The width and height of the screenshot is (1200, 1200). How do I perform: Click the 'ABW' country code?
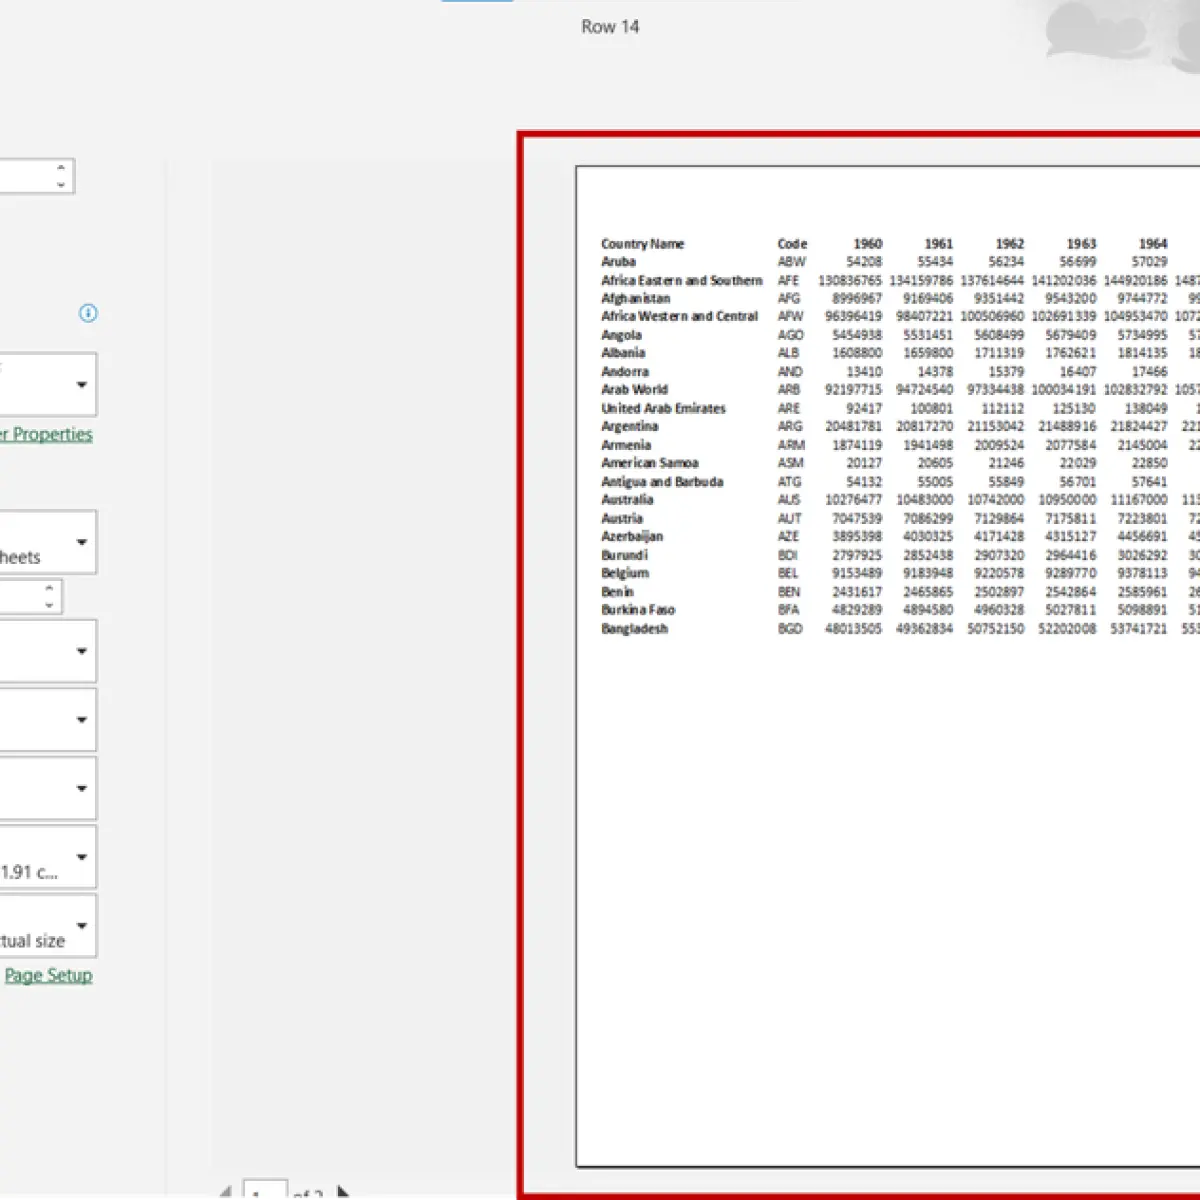791,262
